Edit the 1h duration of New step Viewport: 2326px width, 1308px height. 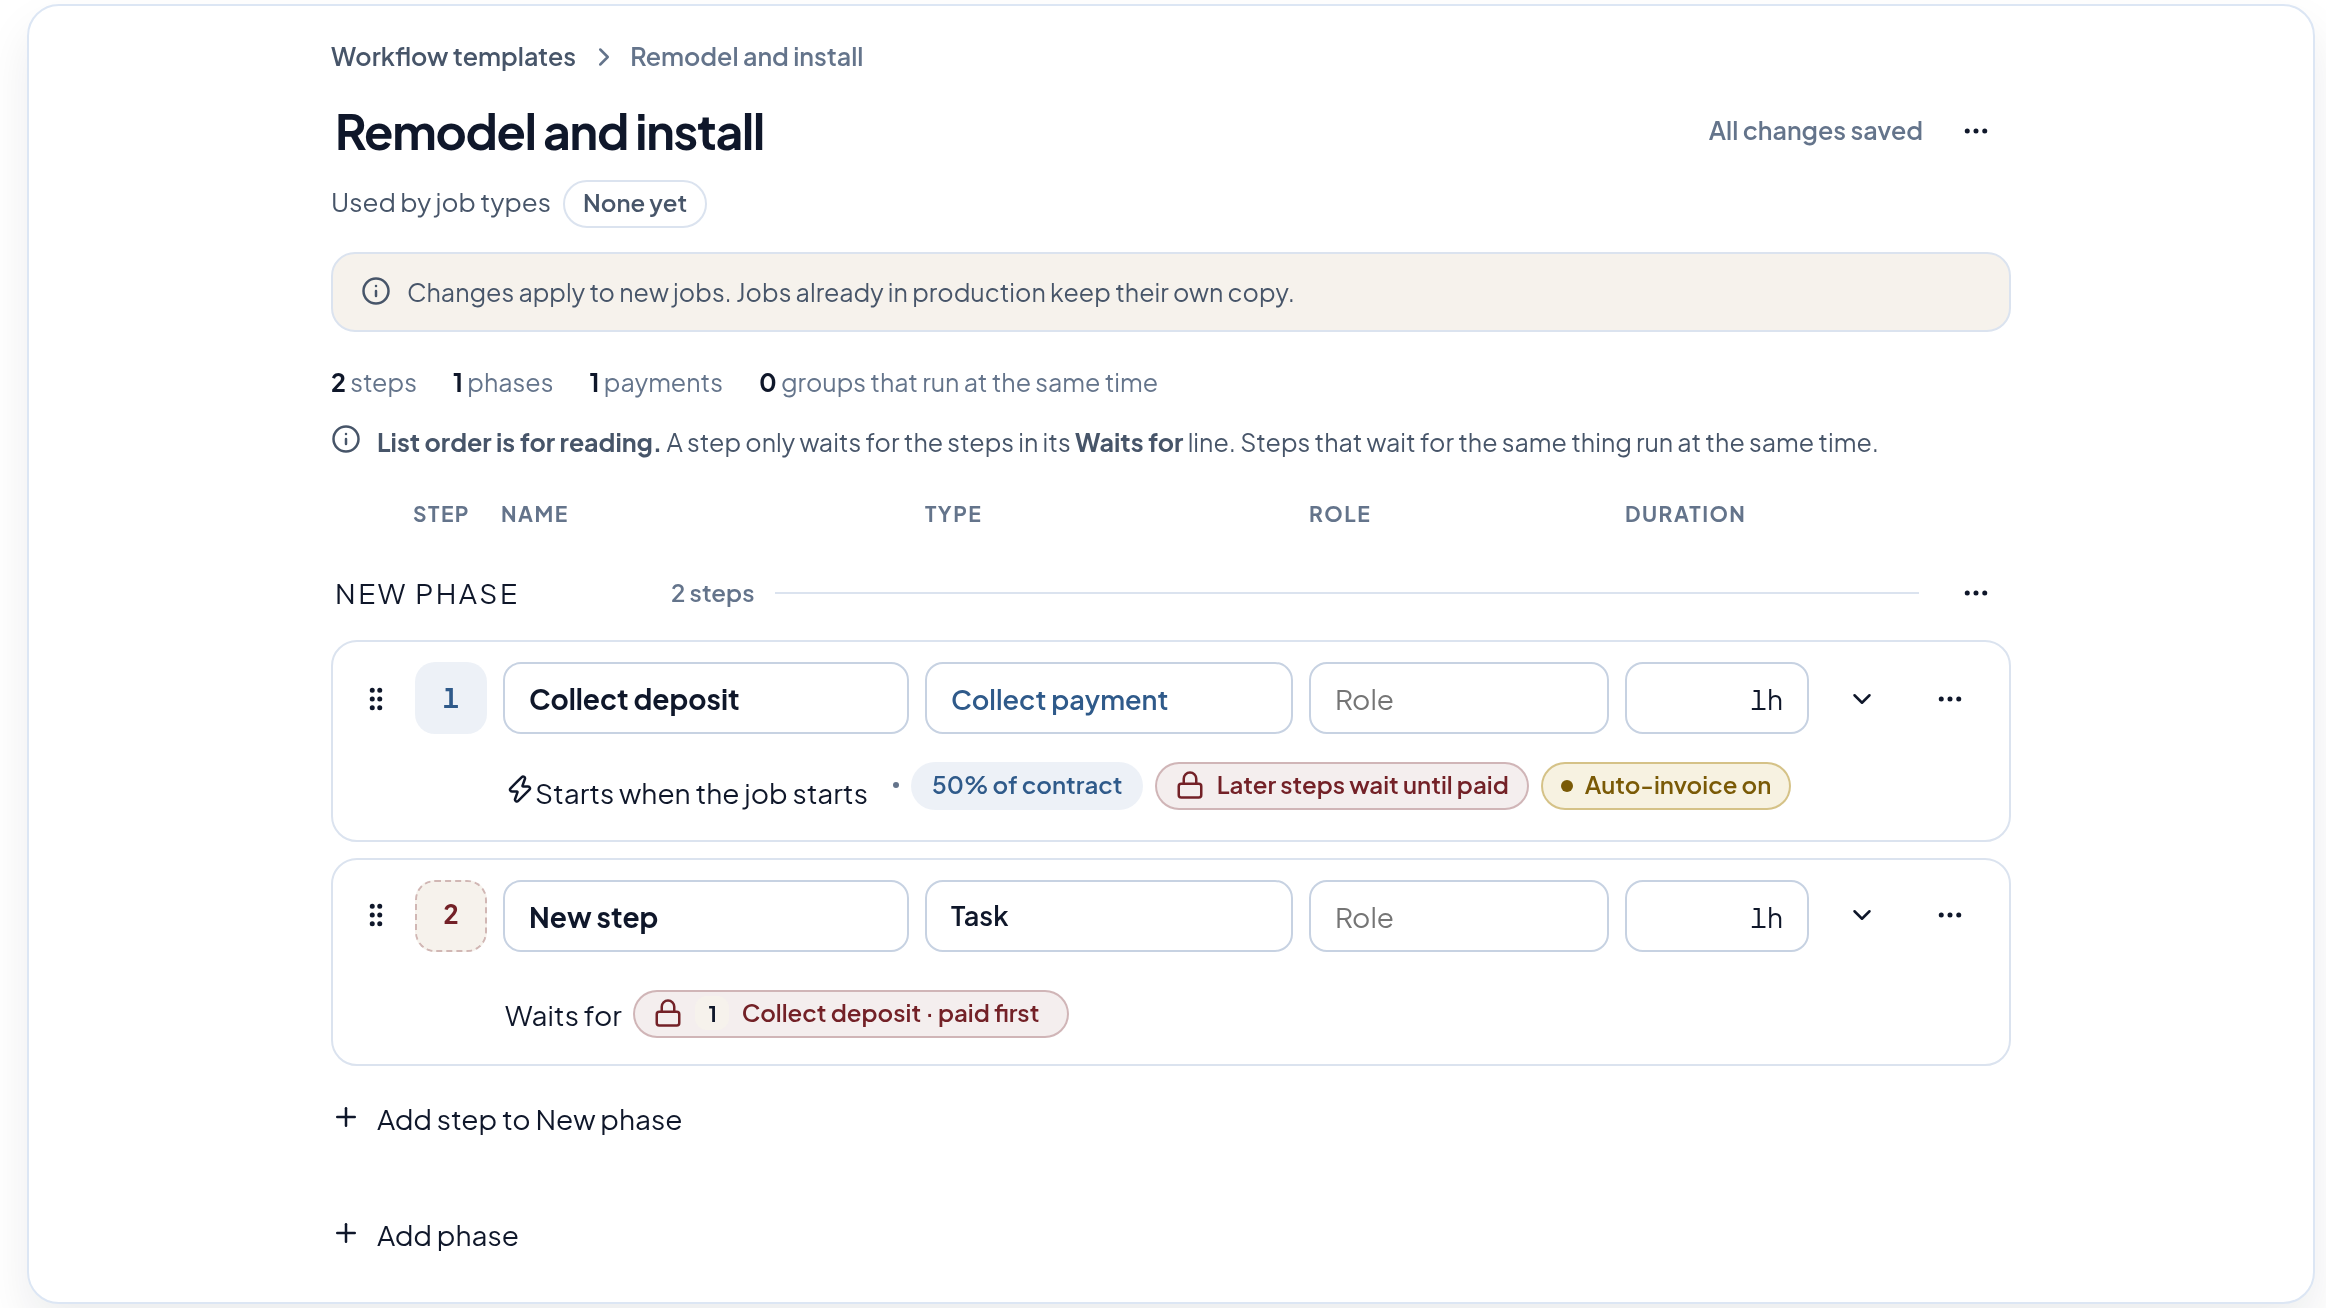click(1716, 916)
